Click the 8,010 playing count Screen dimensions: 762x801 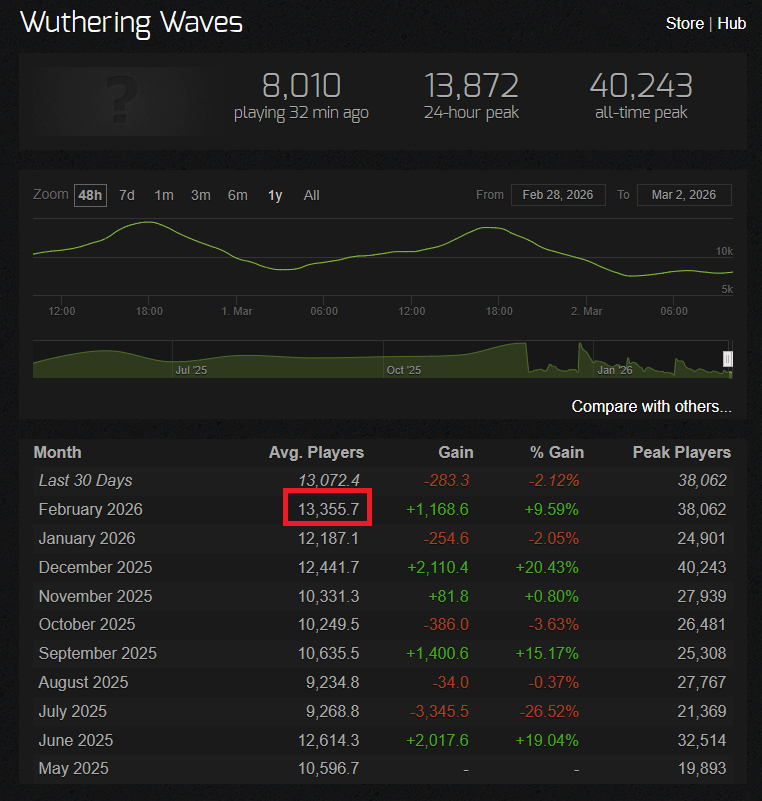tap(301, 85)
